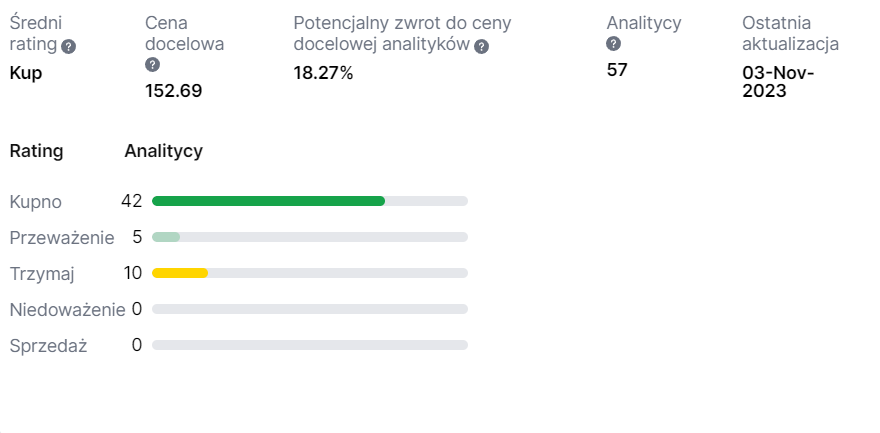Click the Rating column header
This screenshot has height=433, width=880.
click(36, 151)
